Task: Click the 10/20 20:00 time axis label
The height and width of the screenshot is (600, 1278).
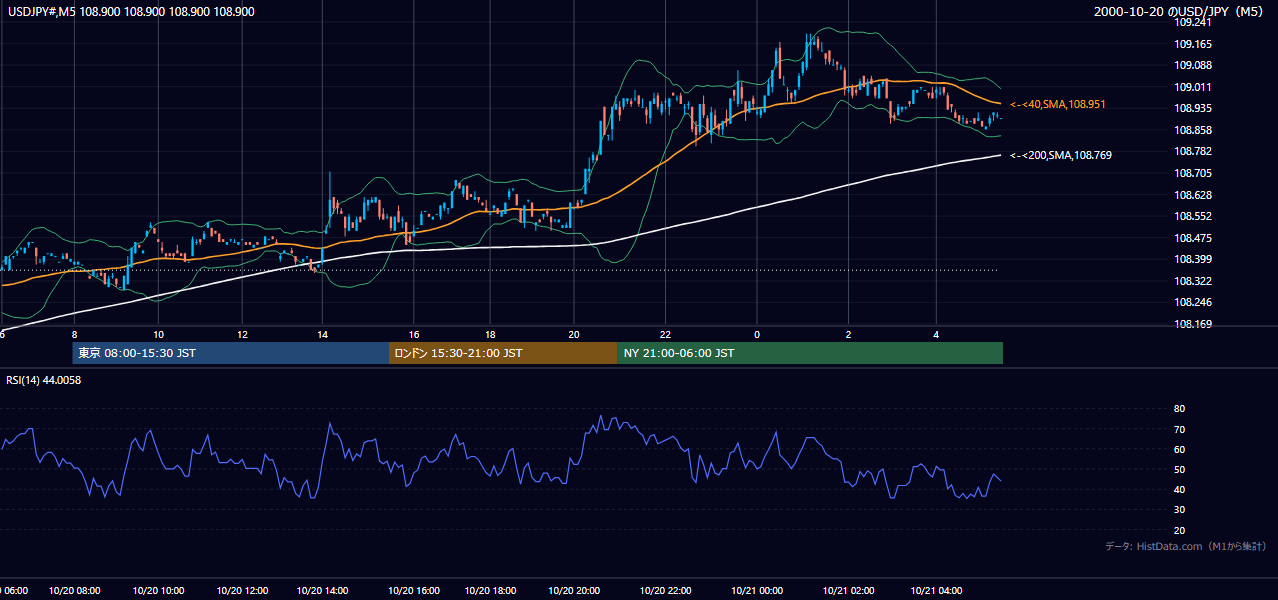Action: point(574,591)
